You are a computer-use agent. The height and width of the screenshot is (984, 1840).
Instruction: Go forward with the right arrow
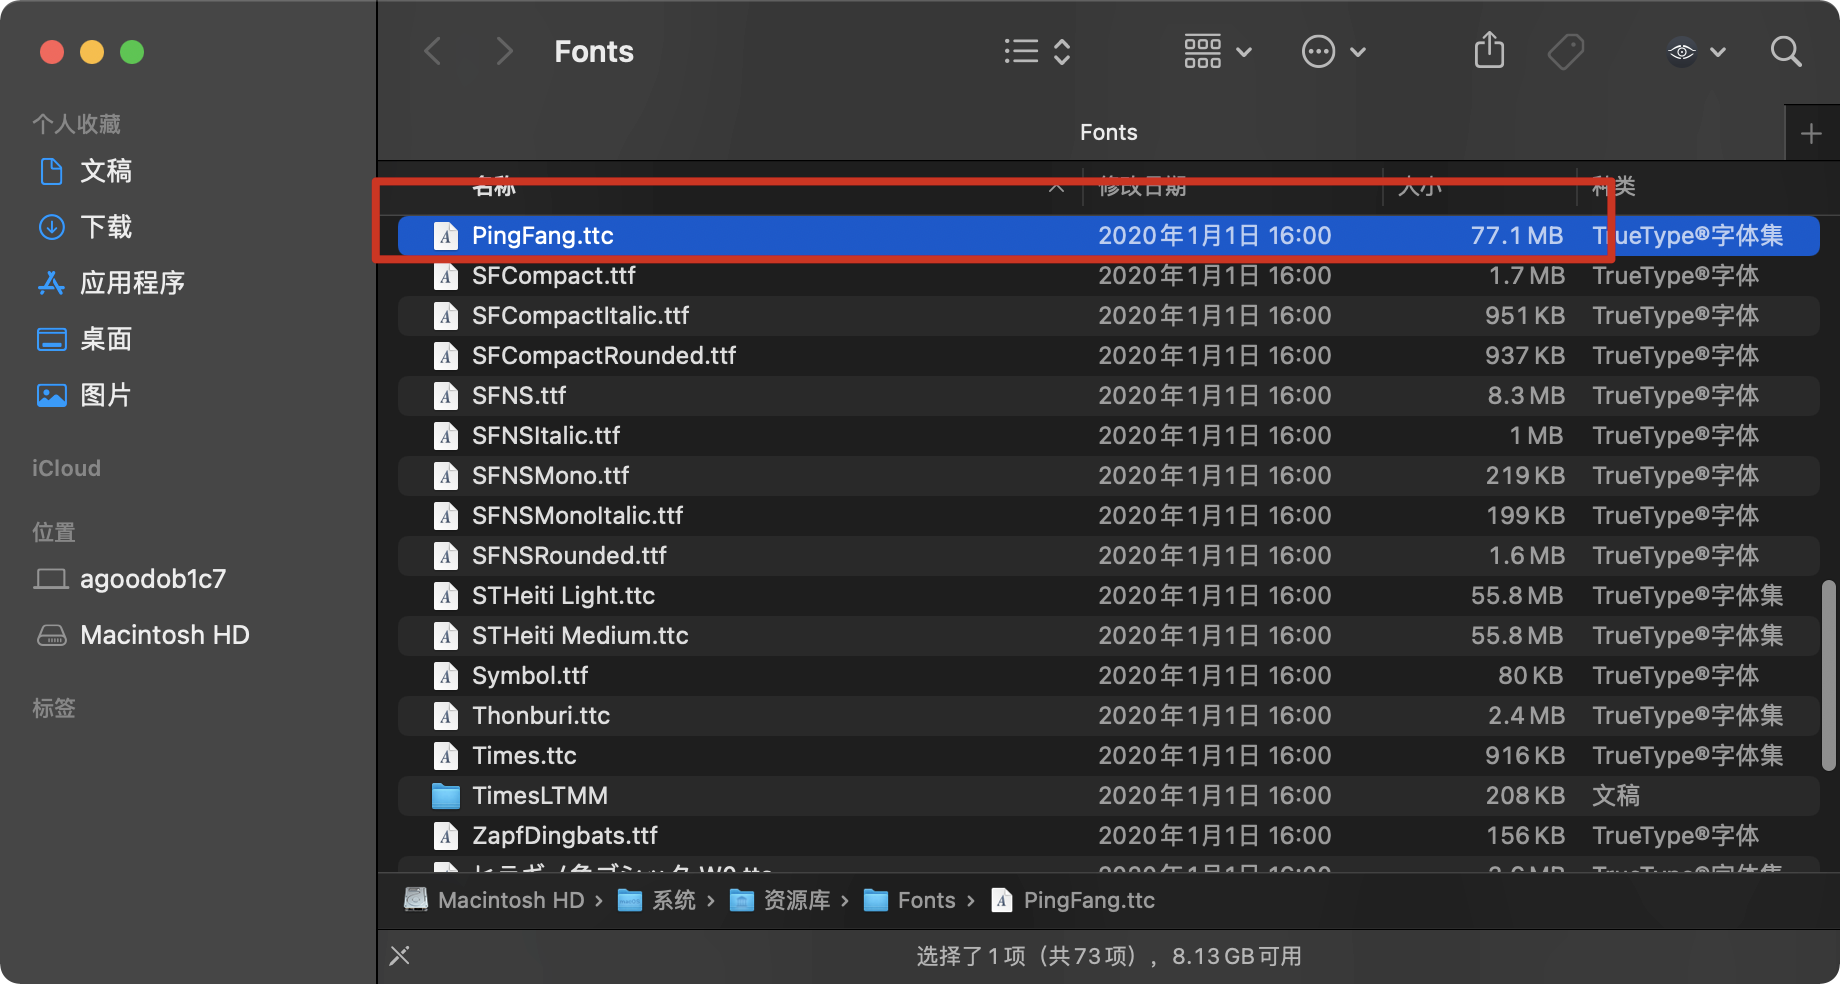click(504, 51)
